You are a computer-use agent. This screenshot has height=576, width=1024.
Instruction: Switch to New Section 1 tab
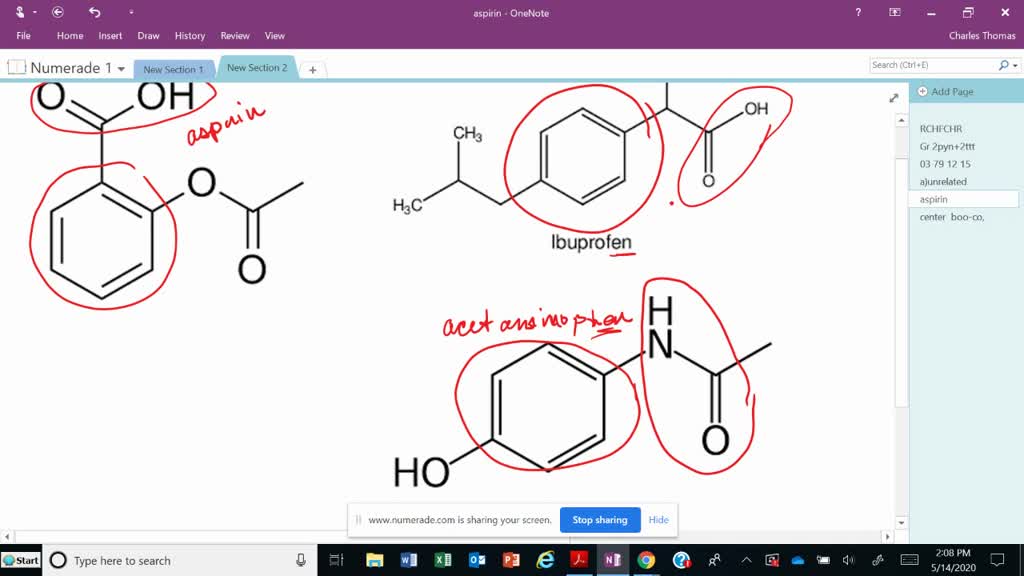click(173, 70)
